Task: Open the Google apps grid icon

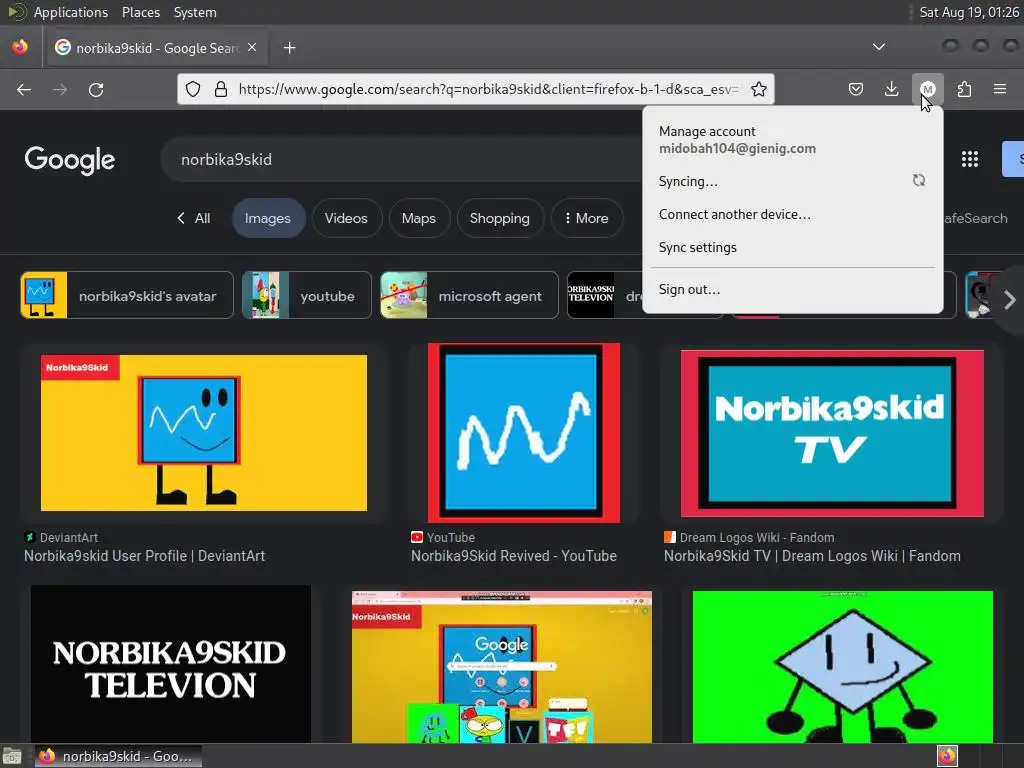Action: coord(970,159)
